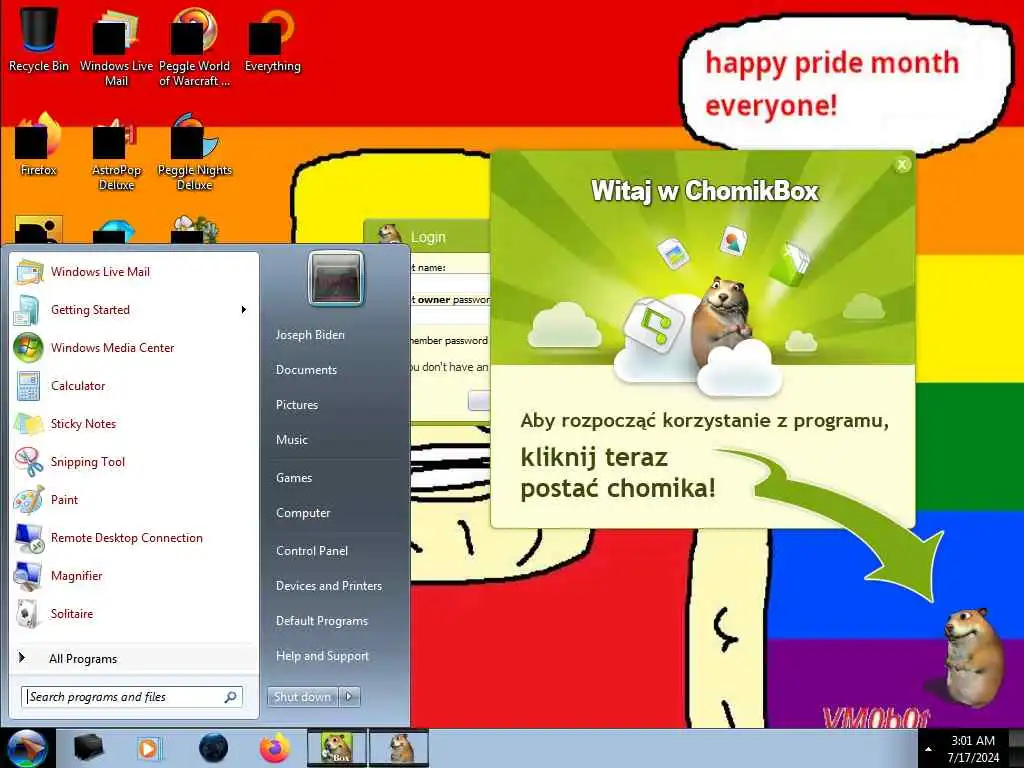The width and height of the screenshot is (1024, 768).
Task: Open Windows Live Mail desktop shortcut
Action: pos(116,46)
